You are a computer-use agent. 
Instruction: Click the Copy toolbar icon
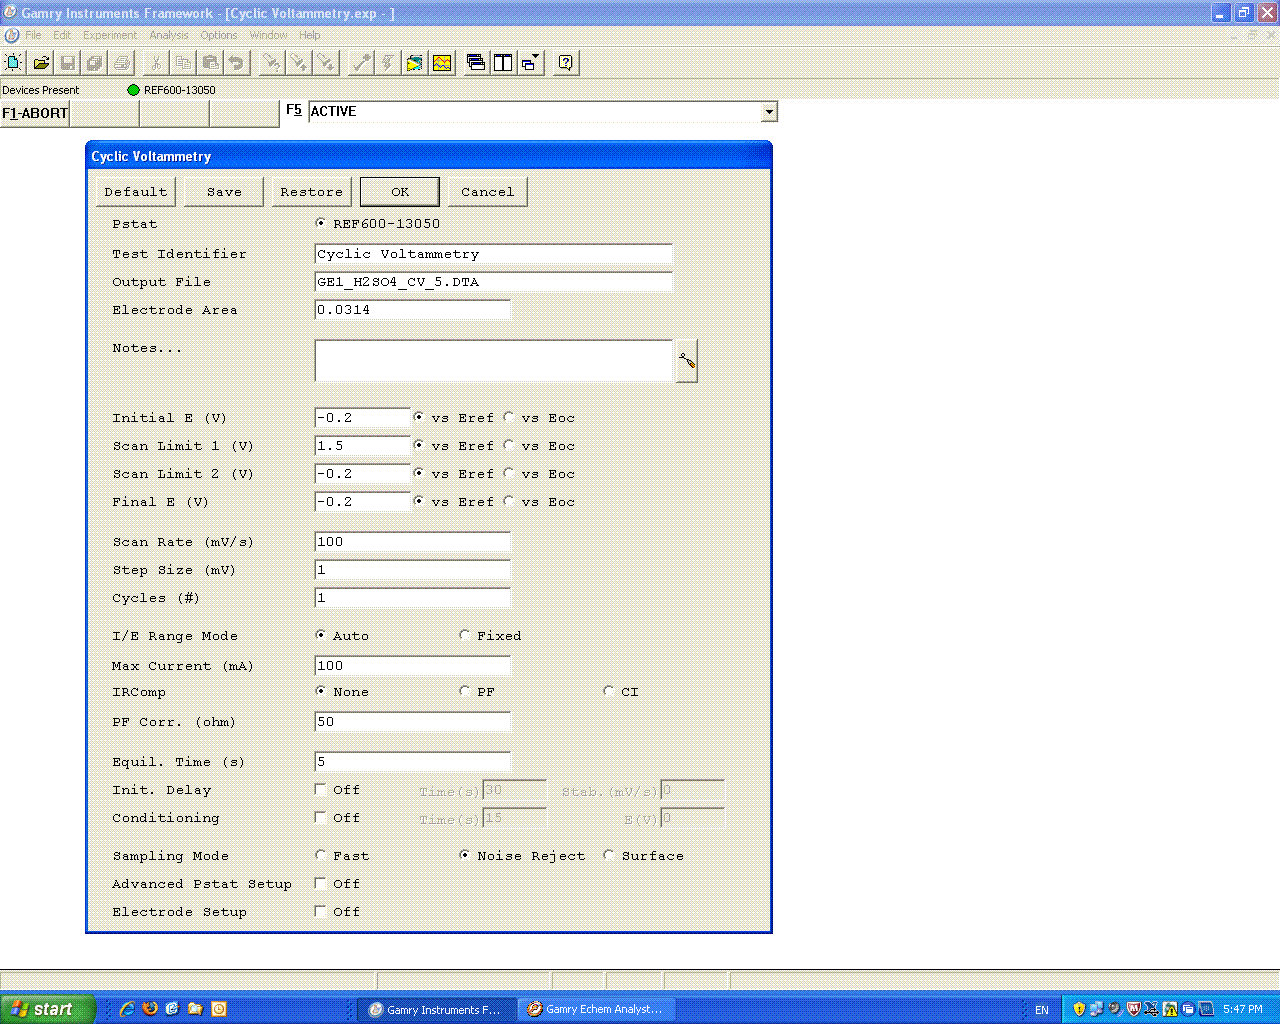point(183,63)
